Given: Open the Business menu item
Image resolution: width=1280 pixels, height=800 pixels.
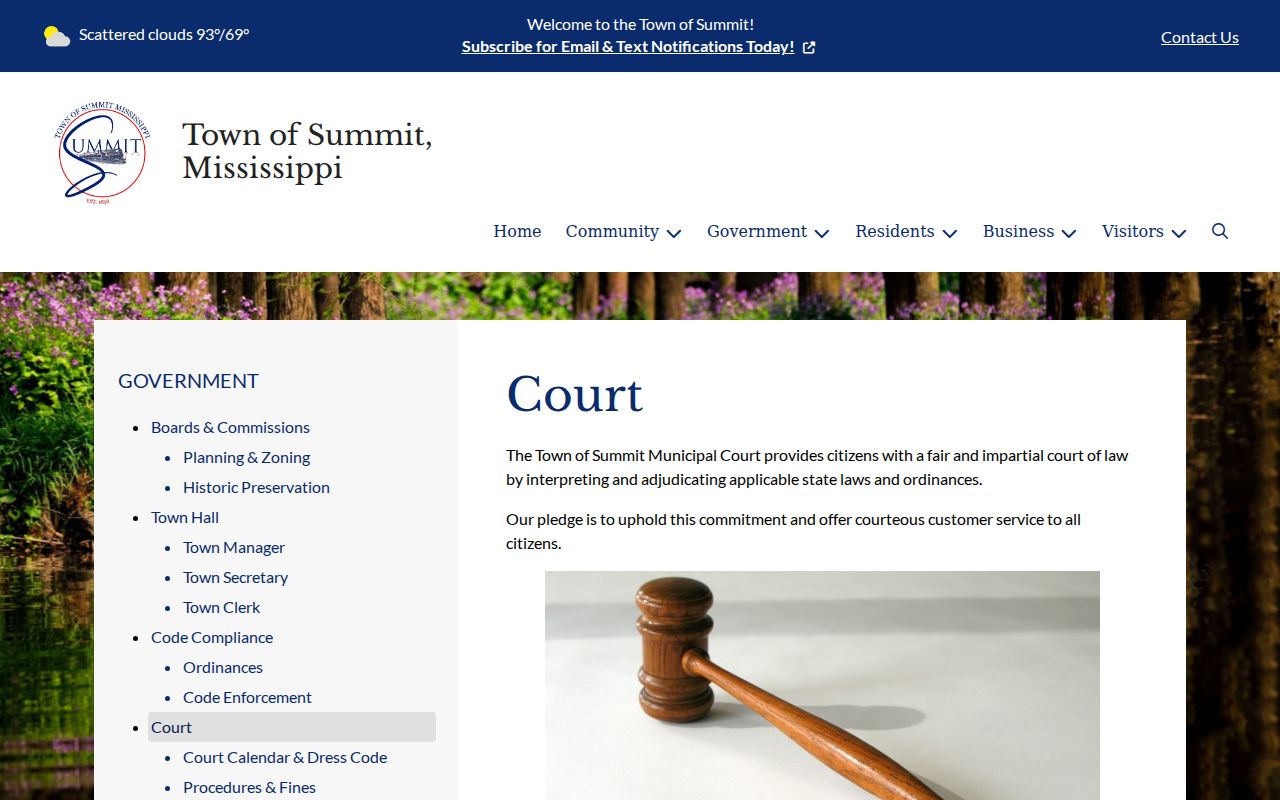Looking at the screenshot, I should [x=1018, y=231].
